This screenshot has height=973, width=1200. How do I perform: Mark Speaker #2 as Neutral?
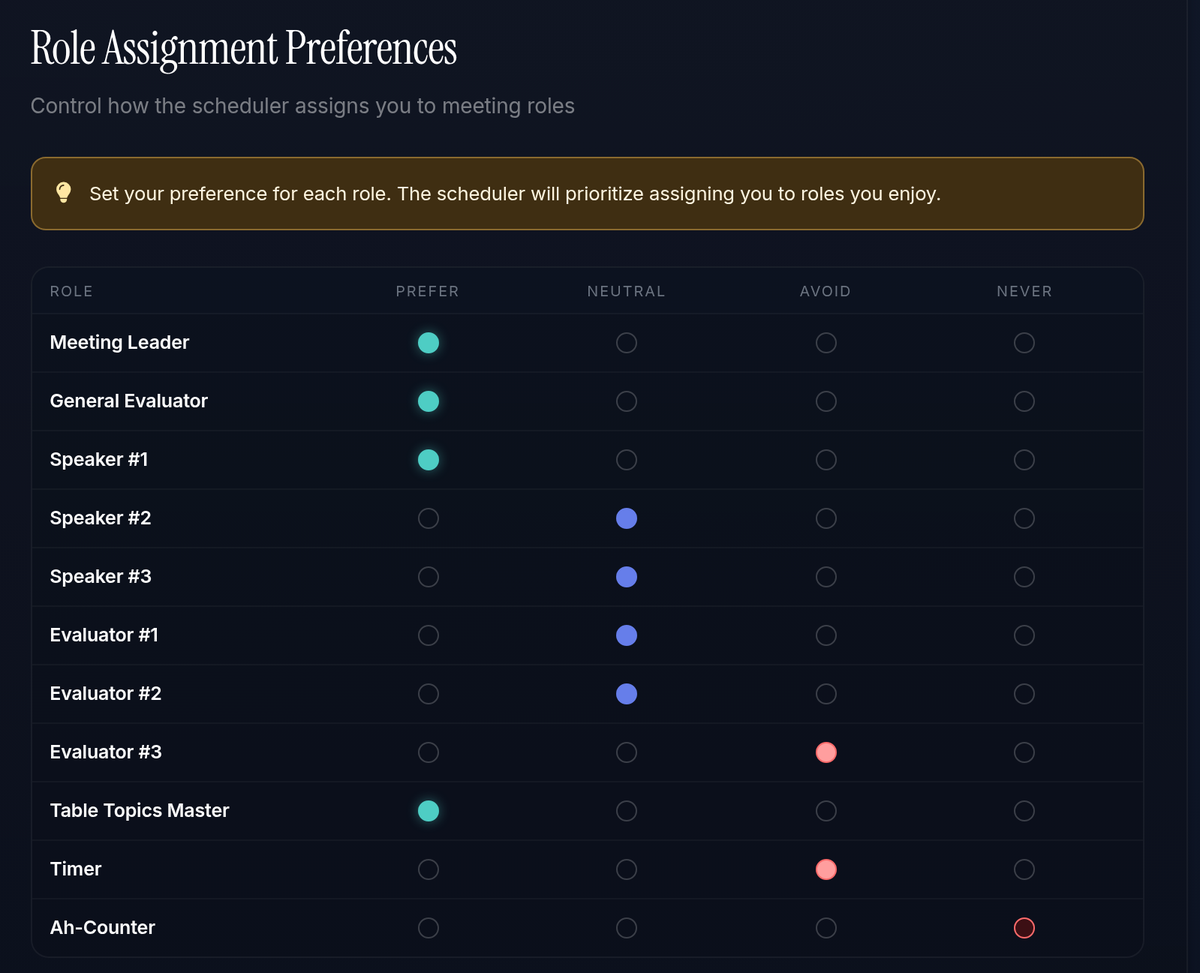626,518
